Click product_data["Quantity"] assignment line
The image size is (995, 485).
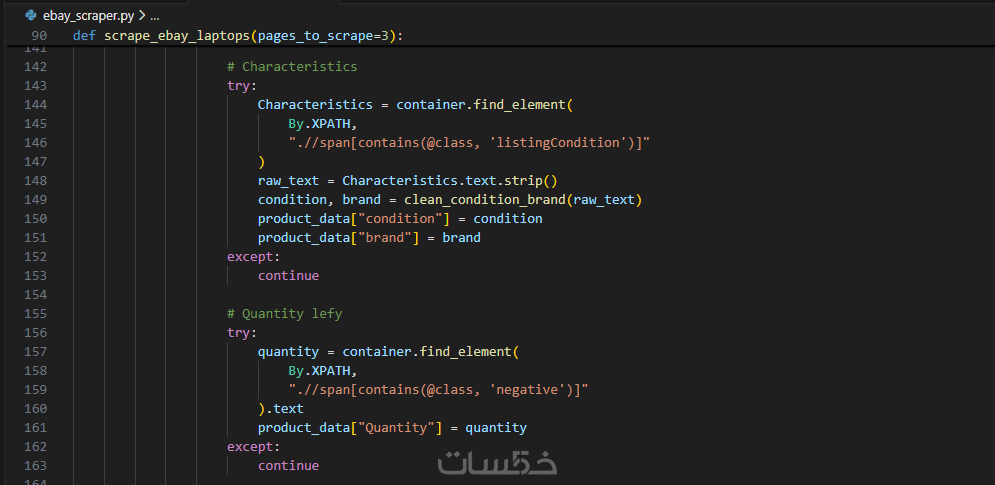click(392, 428)
